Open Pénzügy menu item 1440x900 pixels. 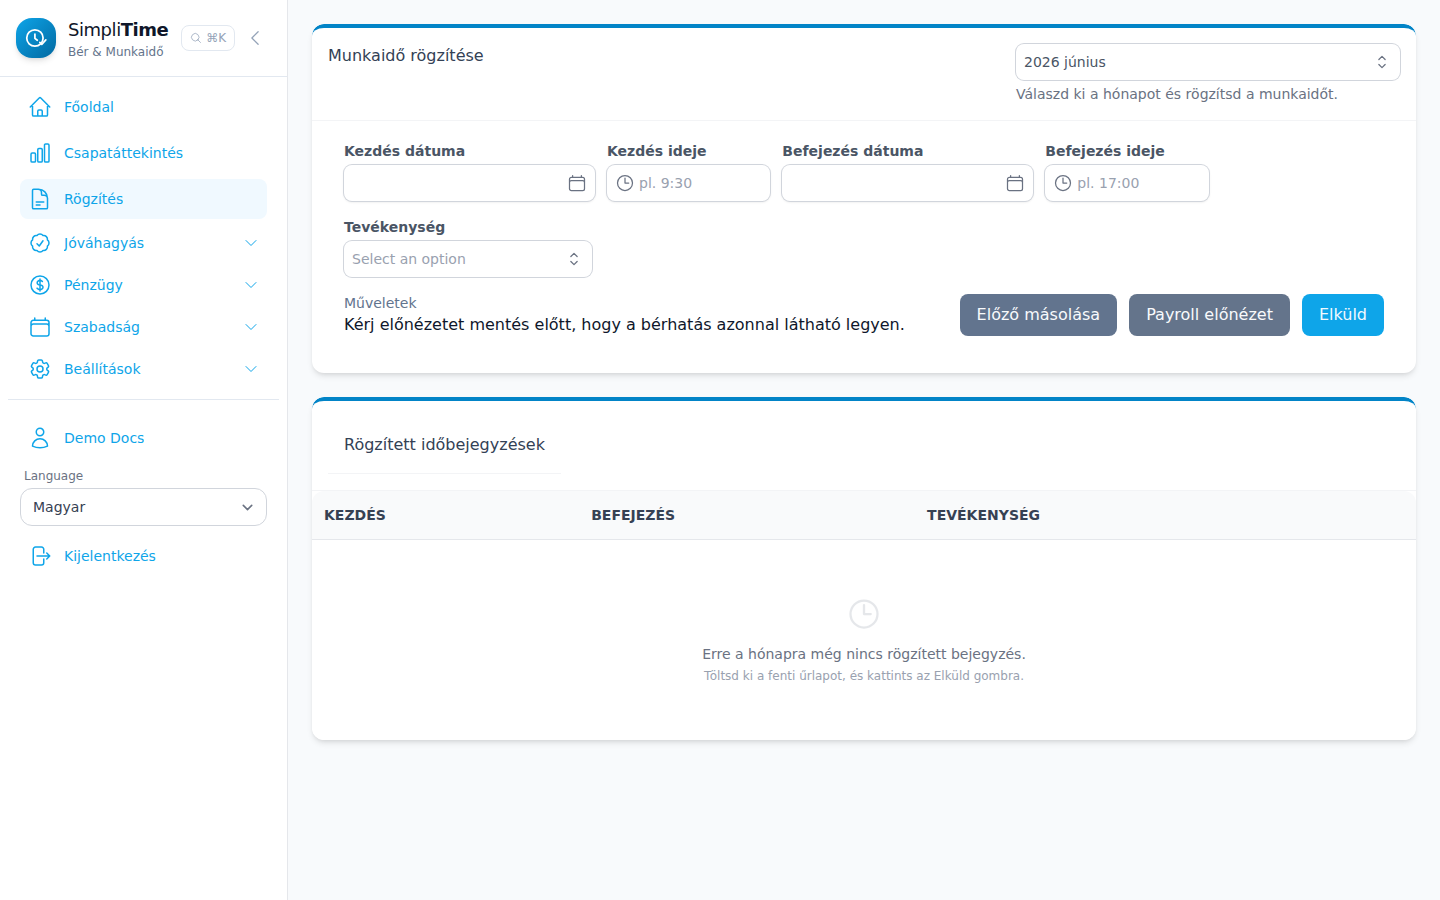pos(143,285)
